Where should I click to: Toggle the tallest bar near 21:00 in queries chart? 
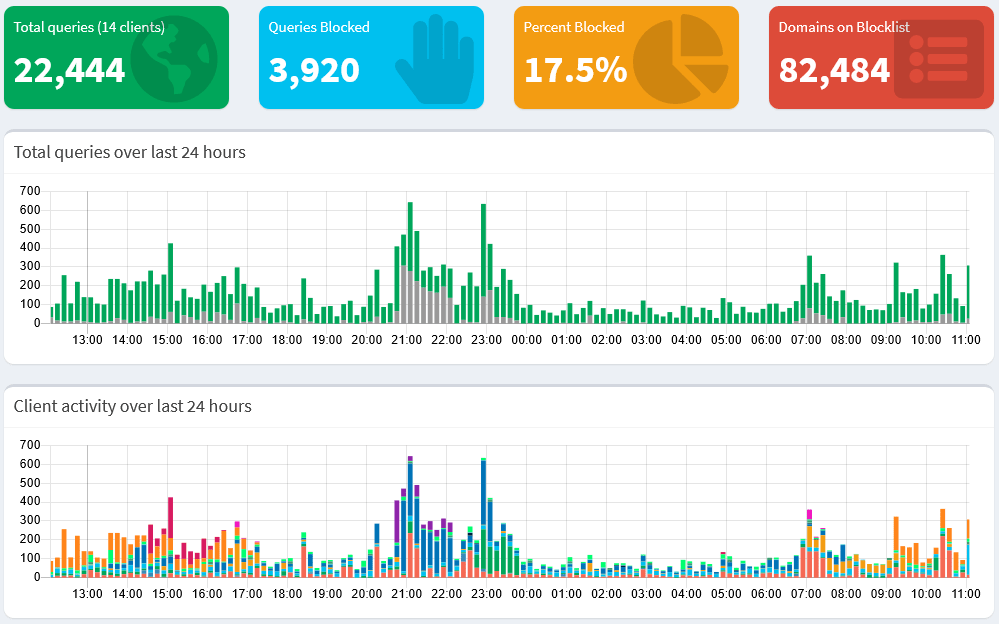[x=409, y=260]
